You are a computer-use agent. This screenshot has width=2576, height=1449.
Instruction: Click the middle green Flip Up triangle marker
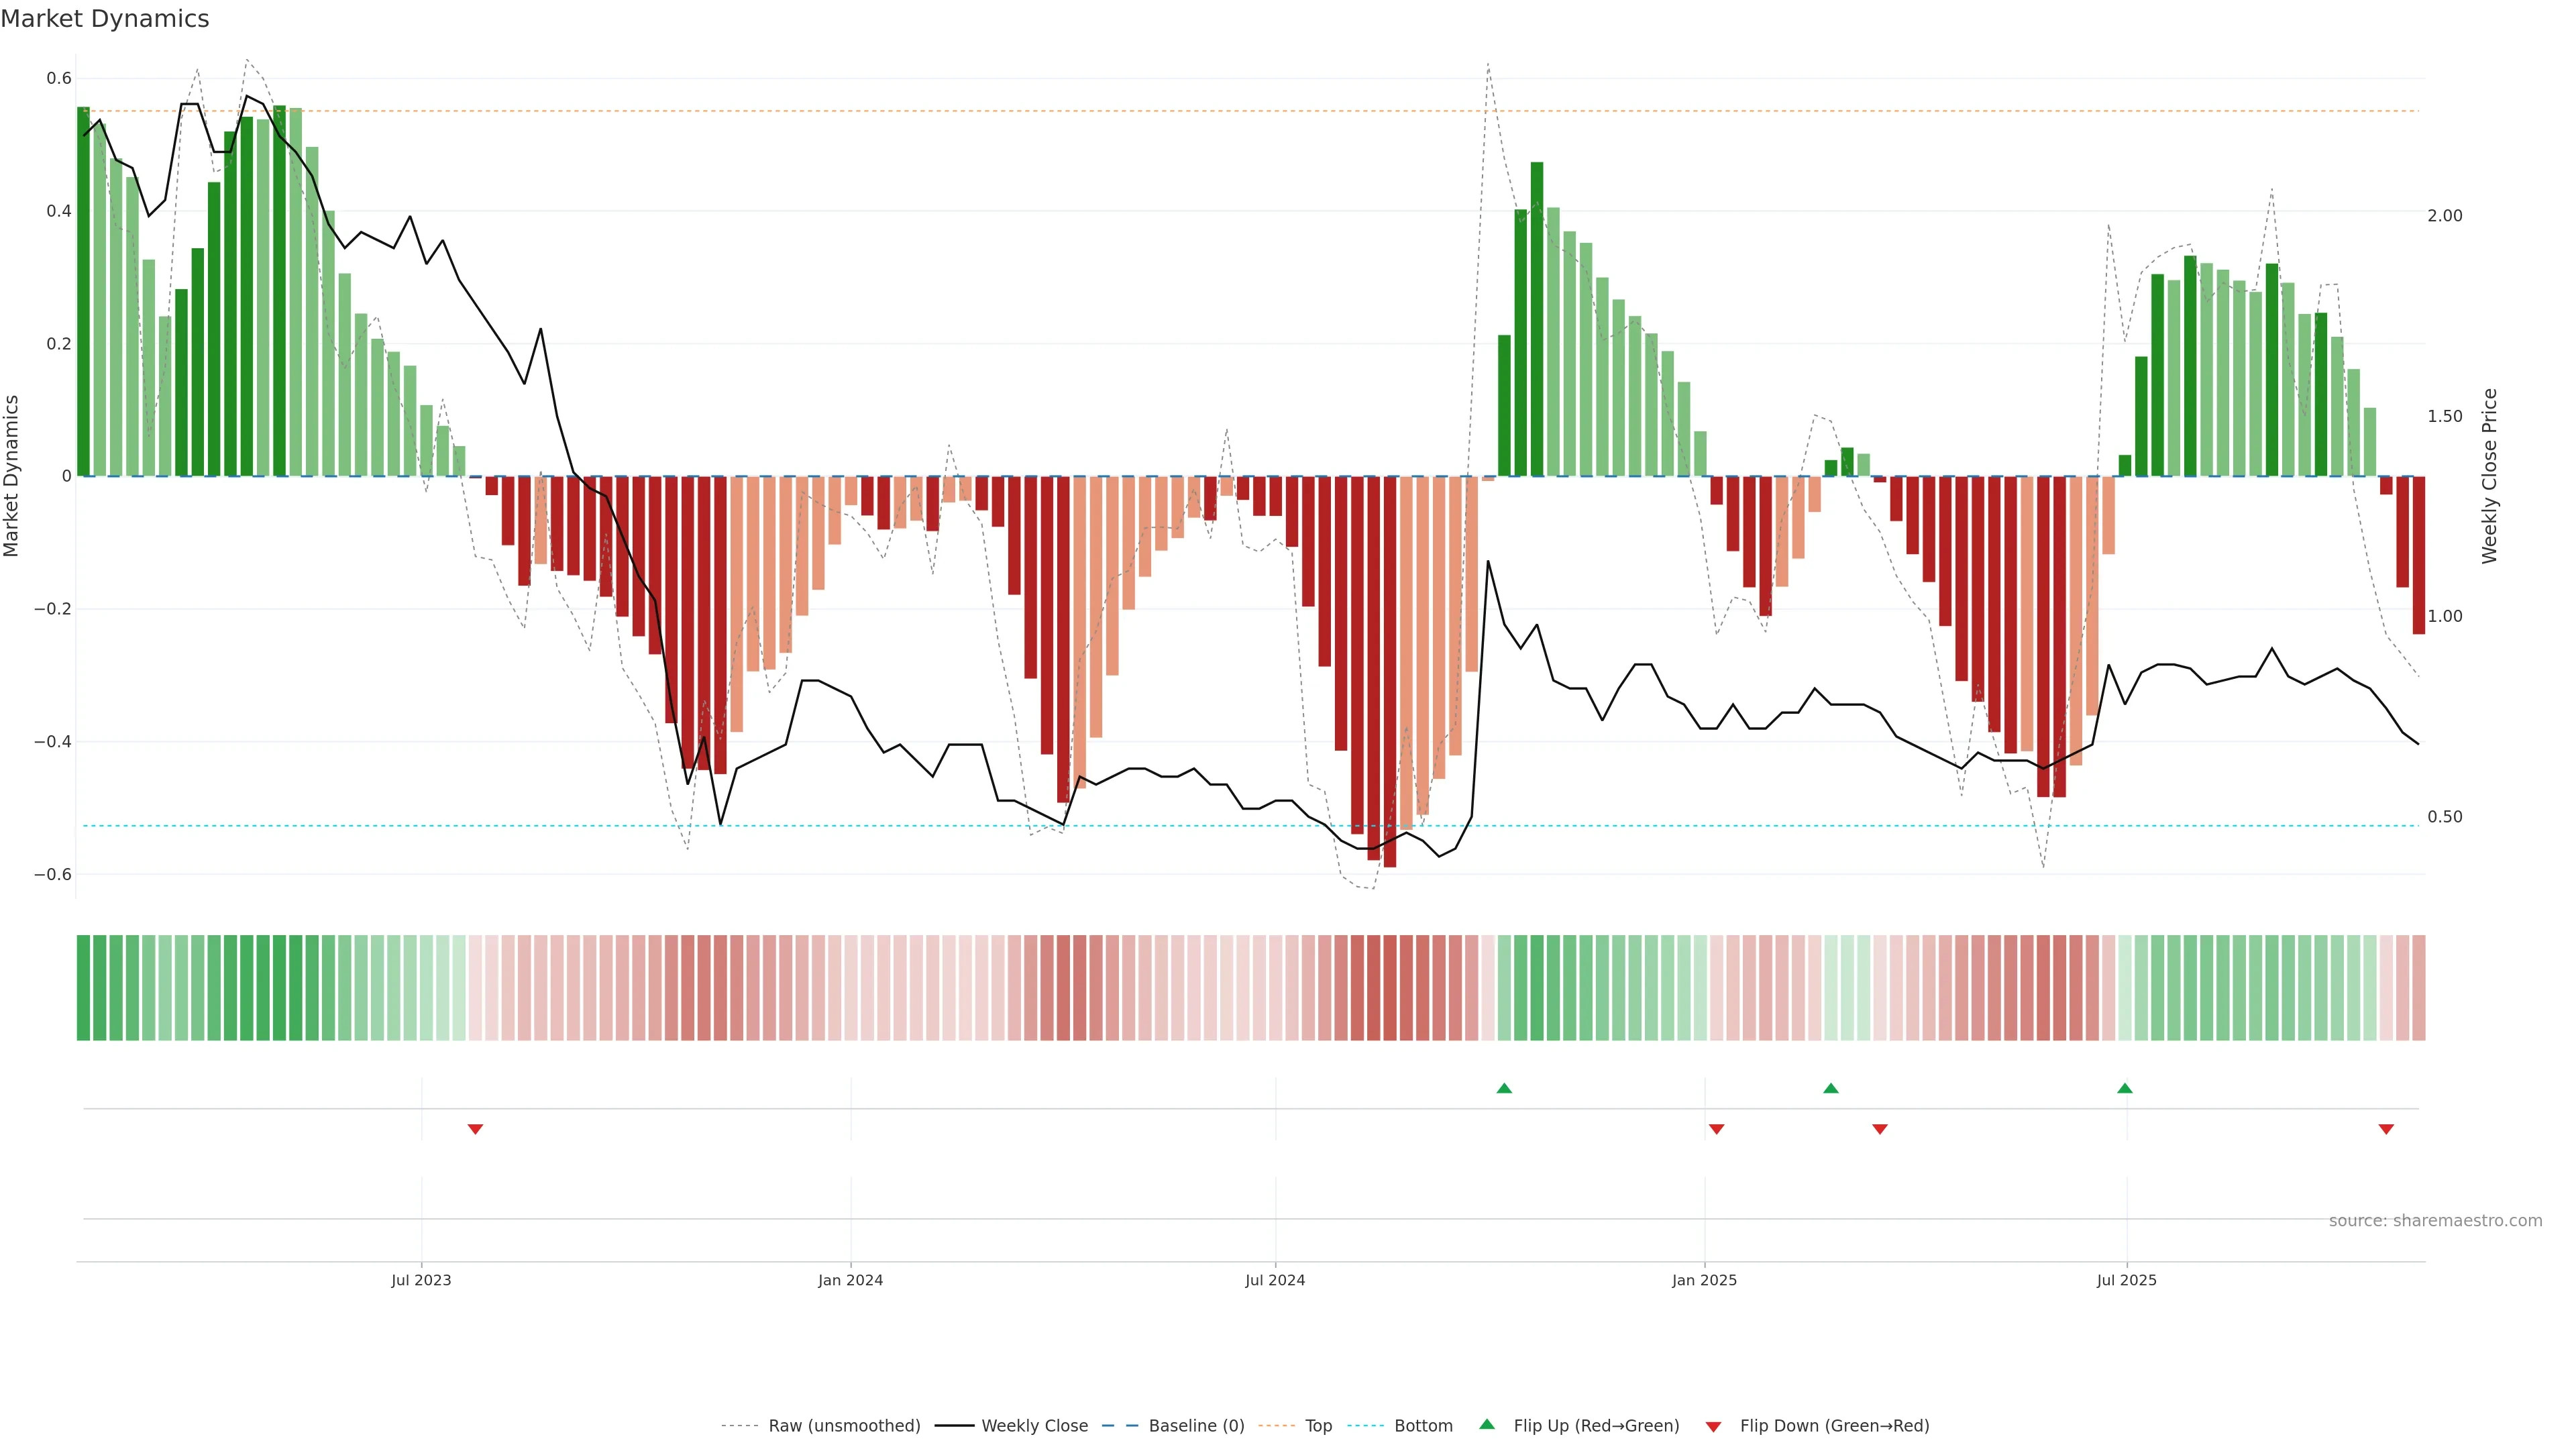(x=1830, y=1088)
